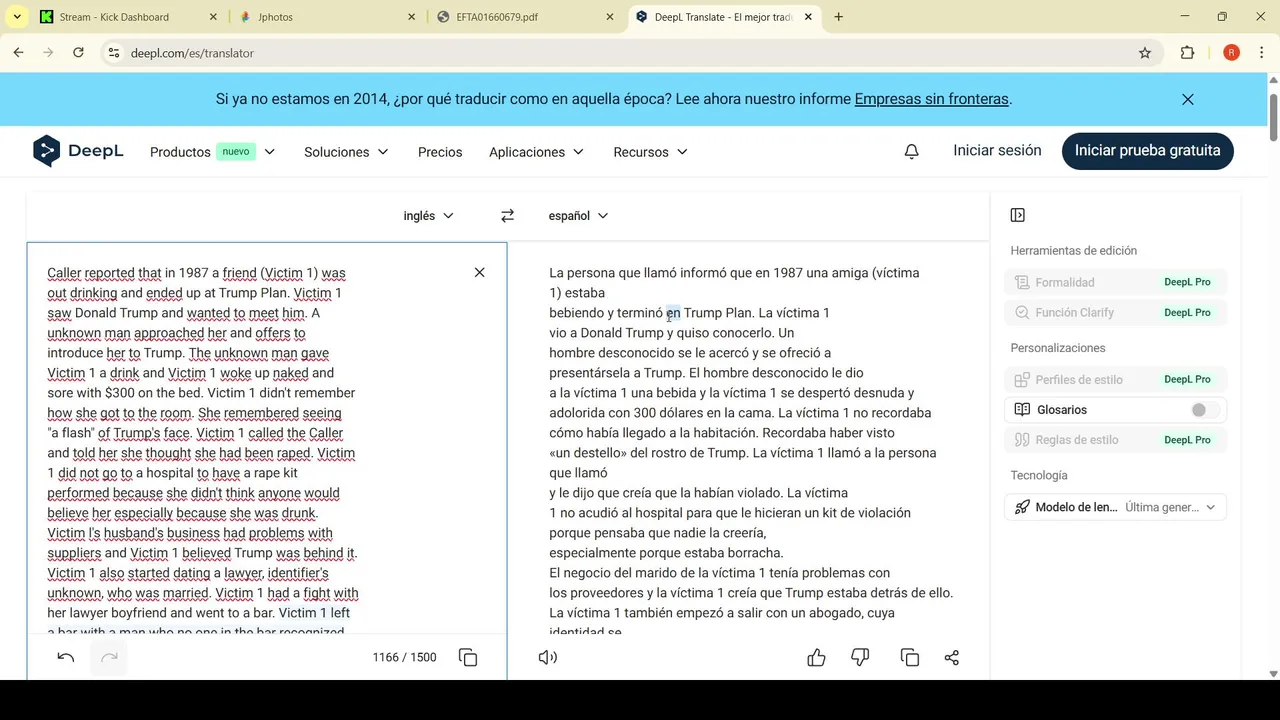Undo last edit in source box
This screenshot has height=720, width=1280.
click(66, 657)
